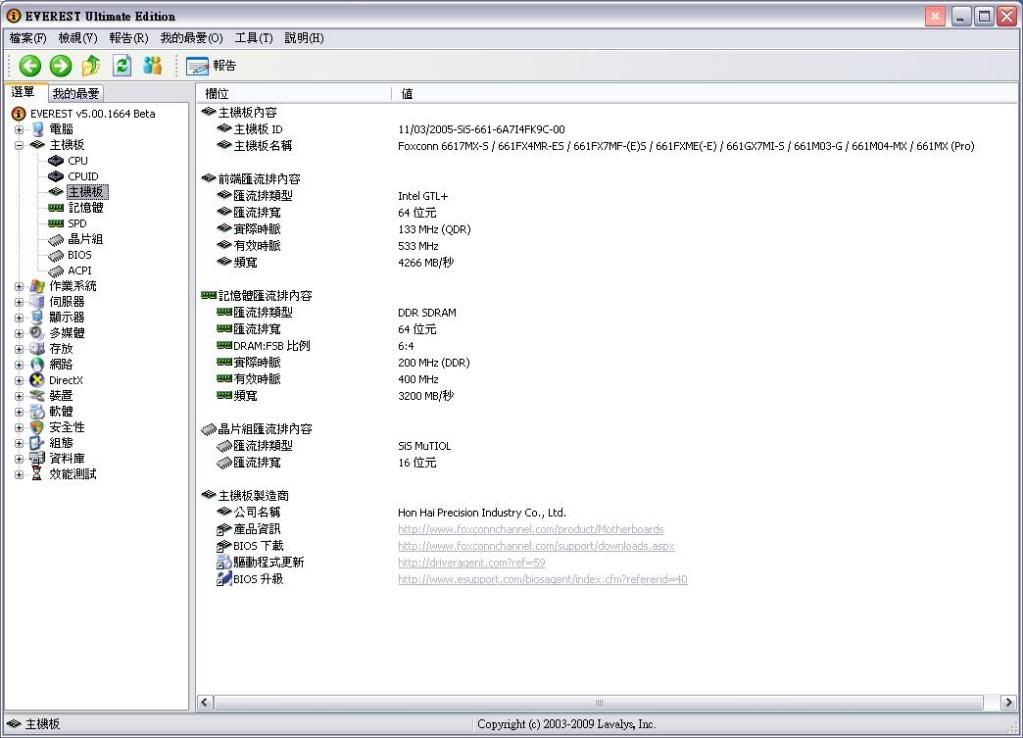Click the 組態 configuration icon
The image size is (1023, 738).
click(37, 442)
